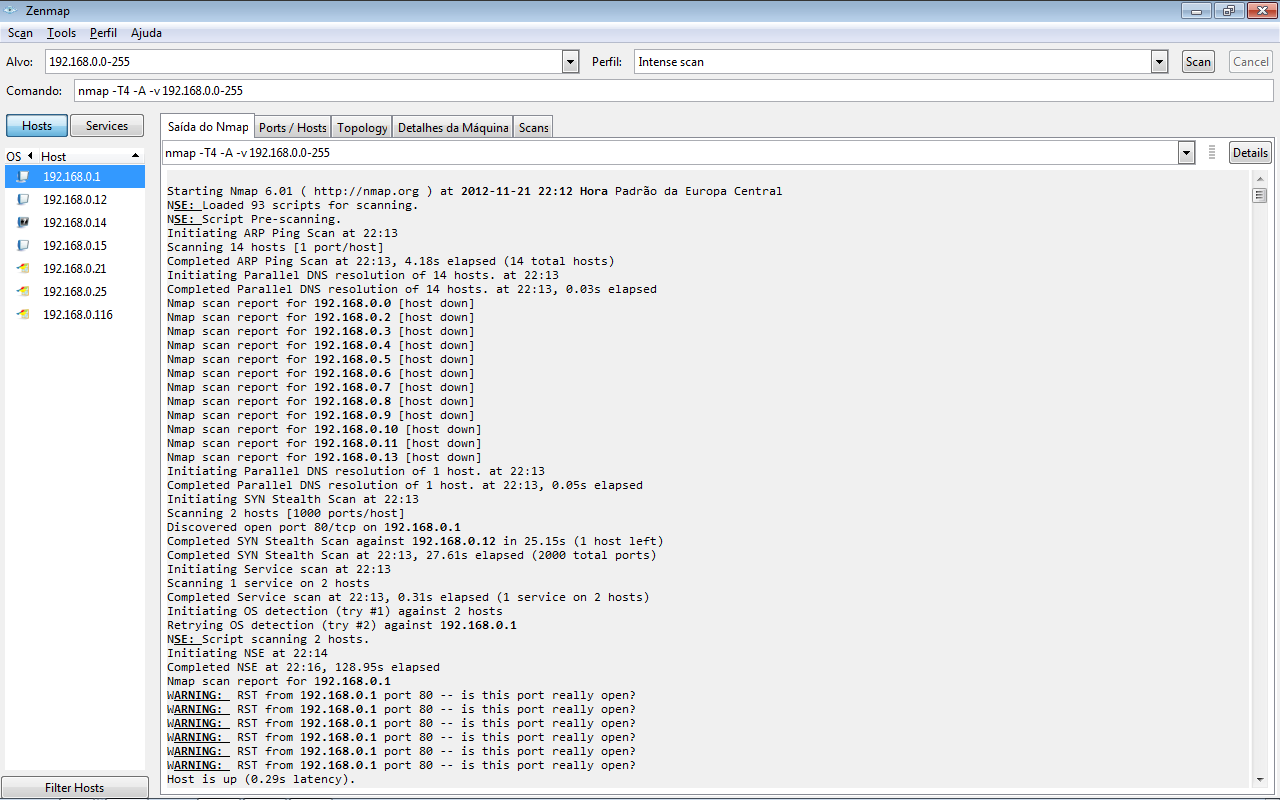The width and height of the screenshot is (1280, 800).
Task: Select host 192.168.0.1 in list
Action: pos(75,177)
